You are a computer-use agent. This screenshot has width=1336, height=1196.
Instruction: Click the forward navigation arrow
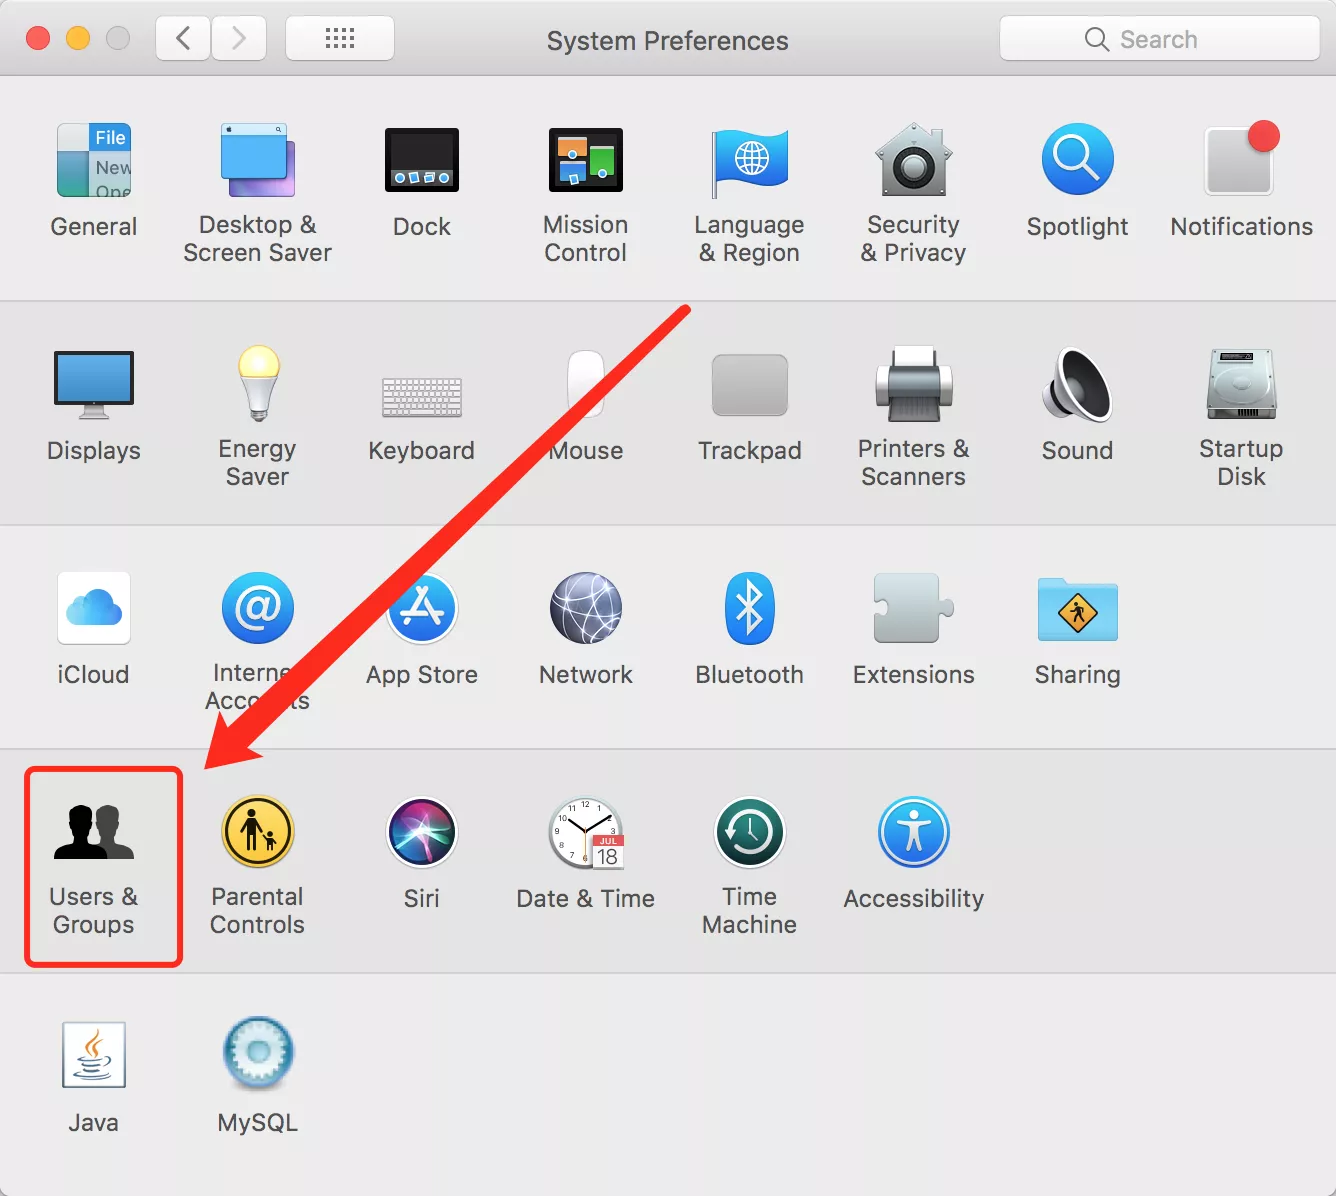click(239, 39)
